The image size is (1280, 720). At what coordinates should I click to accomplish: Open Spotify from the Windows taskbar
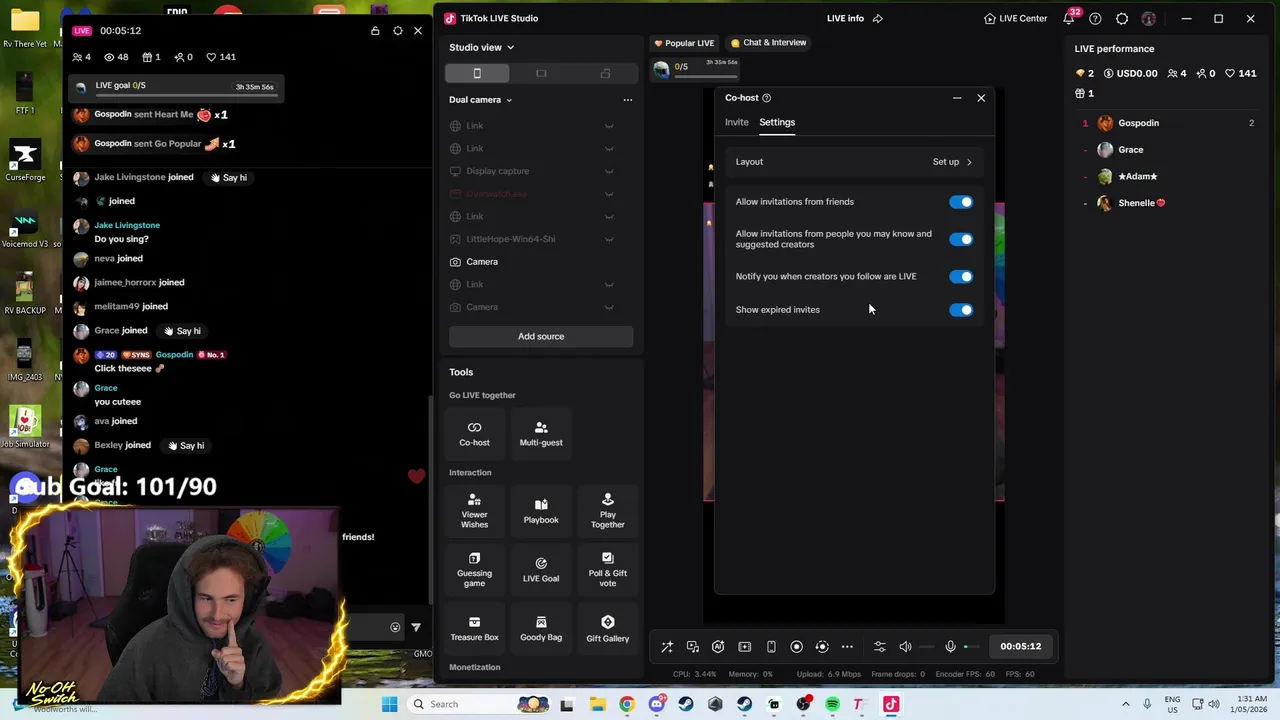tap(832, 704)
